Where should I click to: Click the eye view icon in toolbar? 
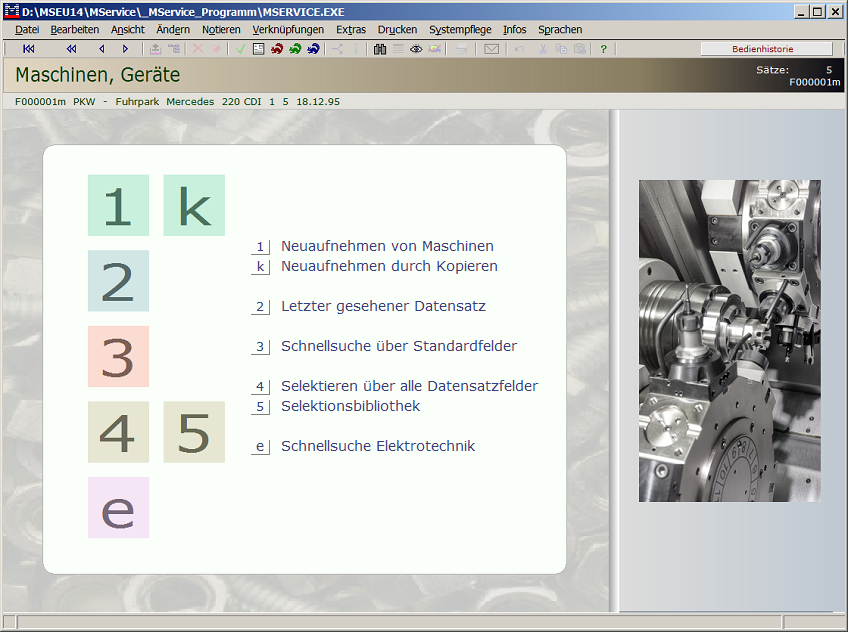tap(416, 48)
